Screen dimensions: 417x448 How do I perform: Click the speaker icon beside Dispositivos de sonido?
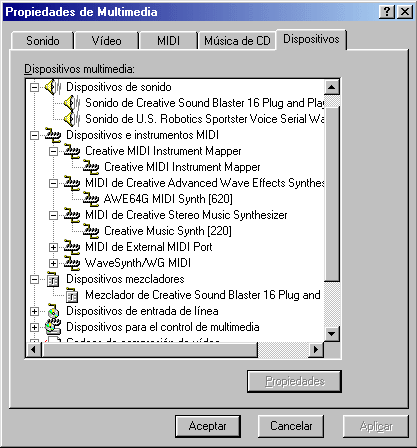click(53, 87)
